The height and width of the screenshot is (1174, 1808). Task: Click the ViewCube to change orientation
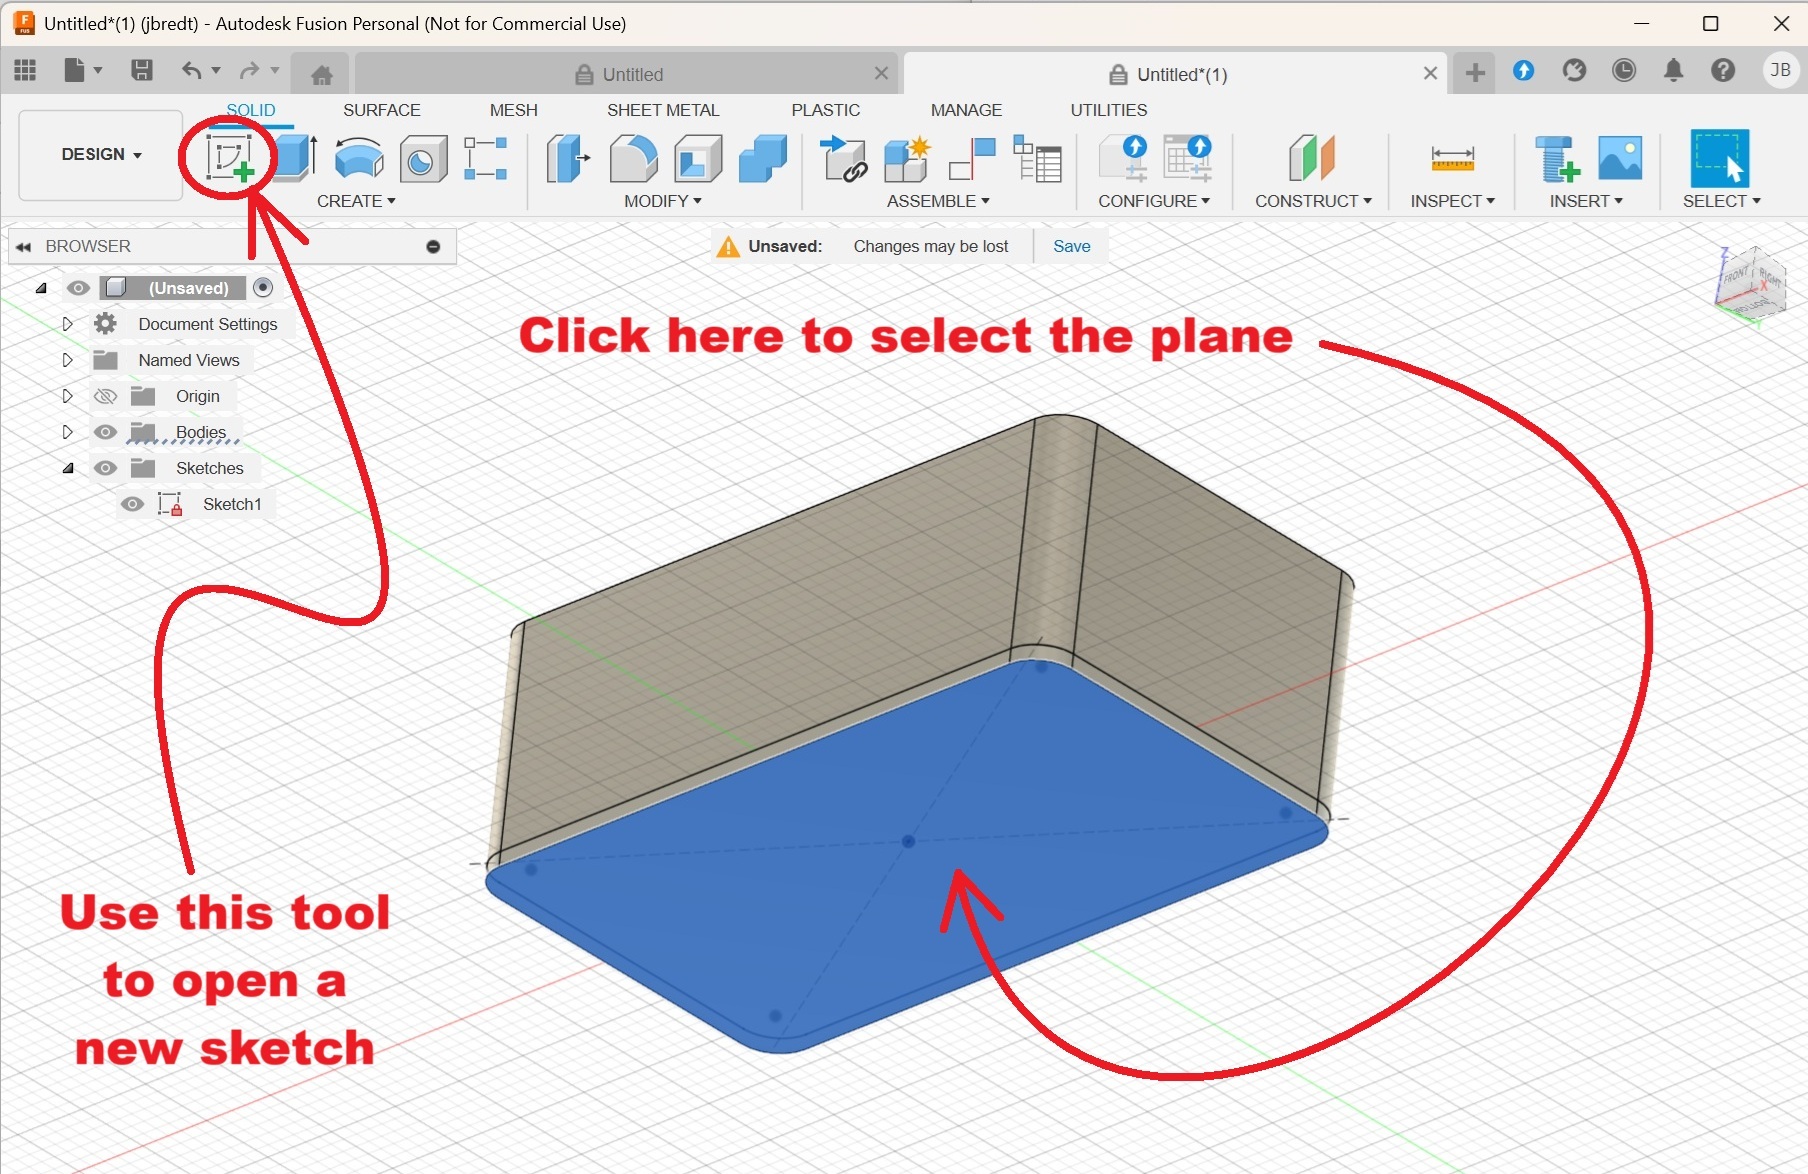tap(1751, 283)
